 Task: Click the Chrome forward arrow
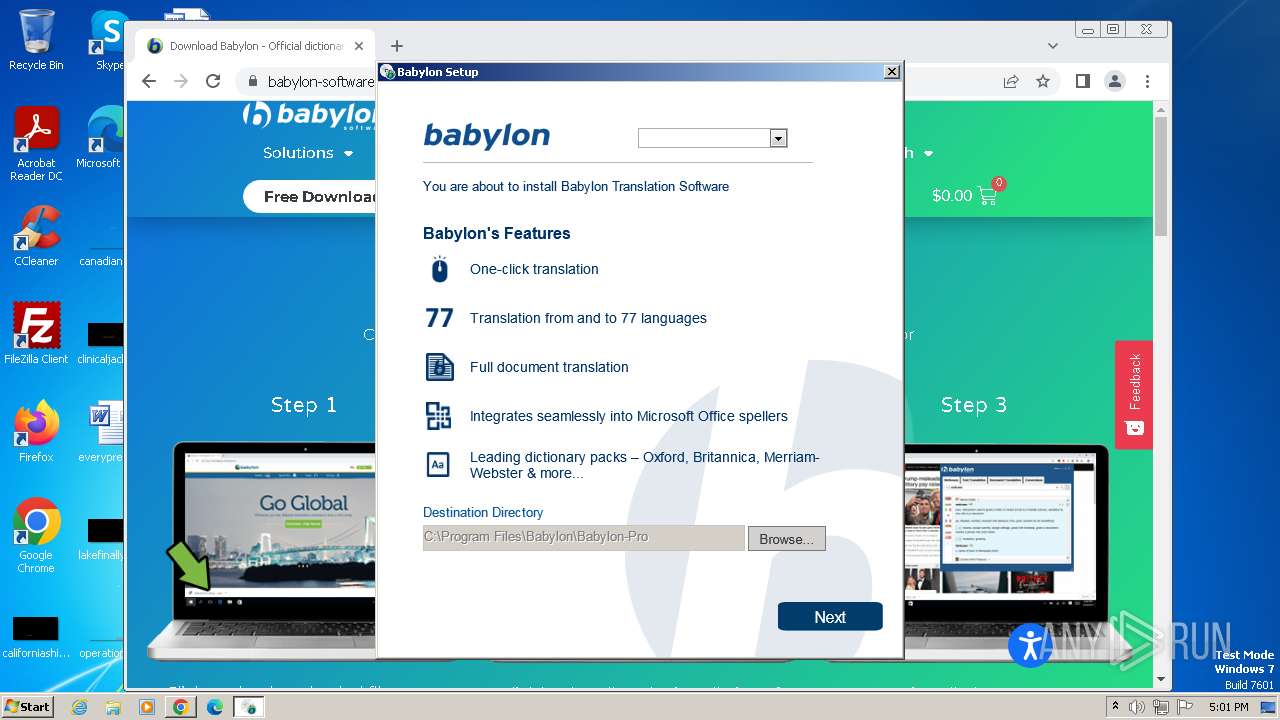(x=181, y=81)
